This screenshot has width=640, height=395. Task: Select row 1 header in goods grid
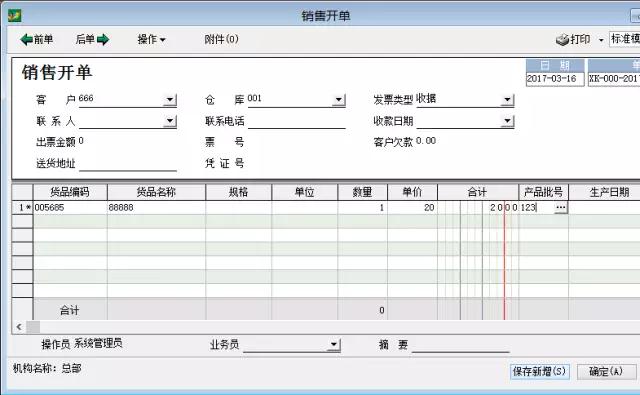[22, 208]
